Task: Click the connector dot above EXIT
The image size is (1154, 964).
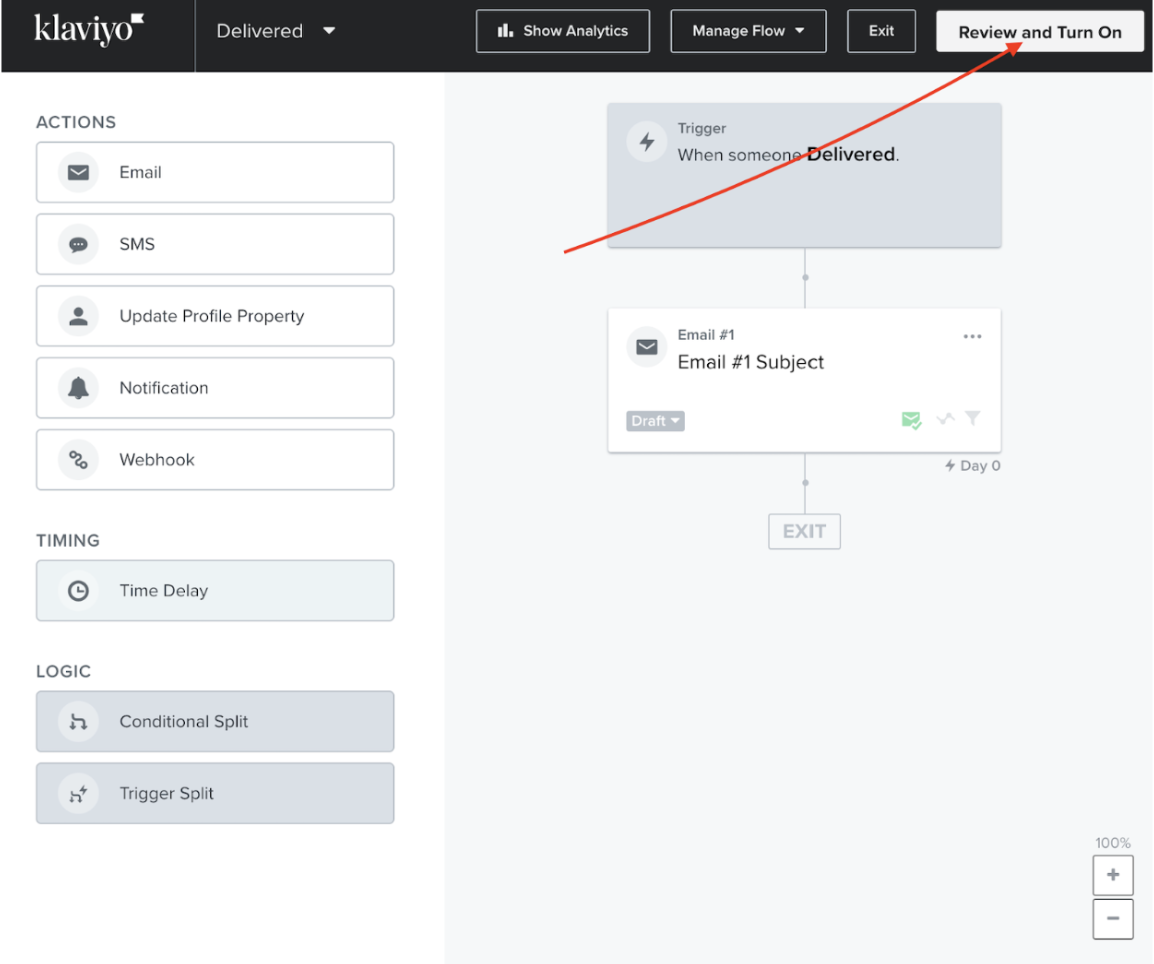Action: pyautogui.click(x=805, y=483)
